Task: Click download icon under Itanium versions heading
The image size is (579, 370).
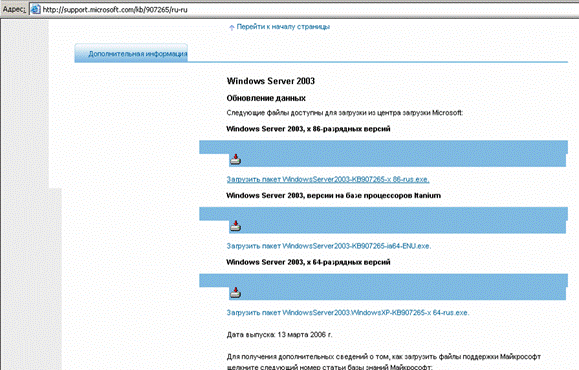Action: coord(236,226)
